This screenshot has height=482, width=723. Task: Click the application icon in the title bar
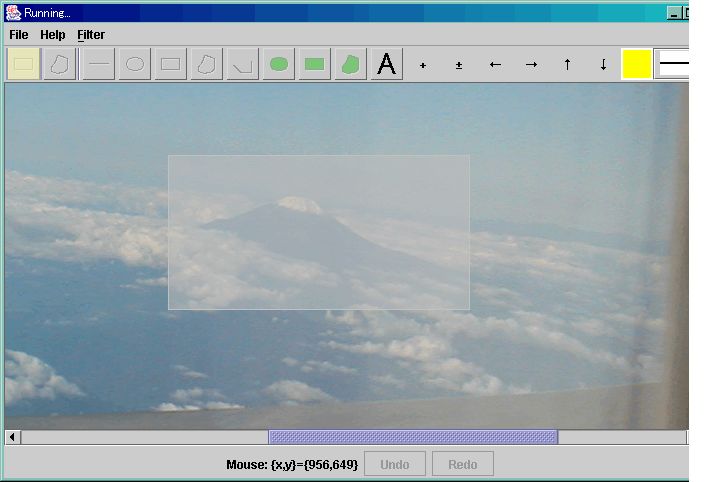click(13, 13)
